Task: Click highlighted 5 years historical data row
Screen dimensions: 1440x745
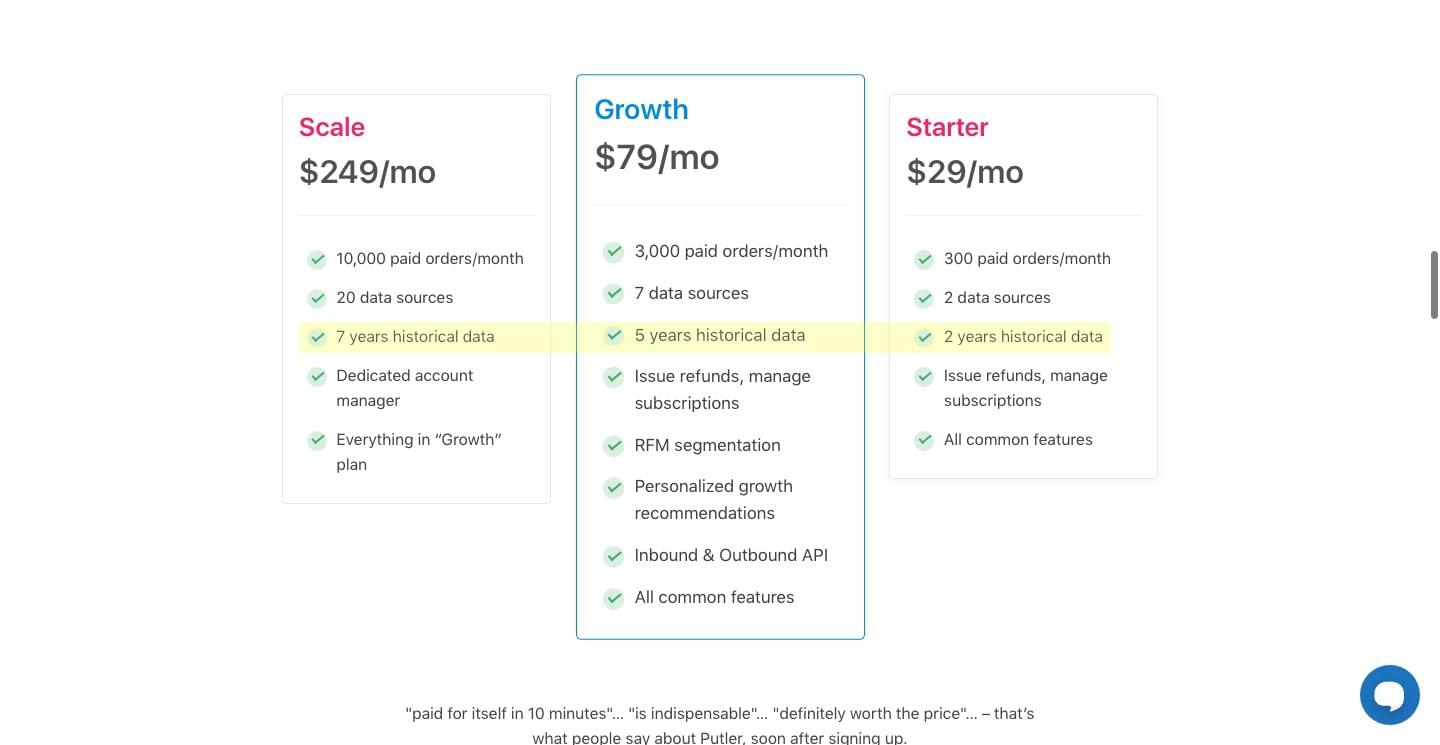Action: tap(720, 336)
